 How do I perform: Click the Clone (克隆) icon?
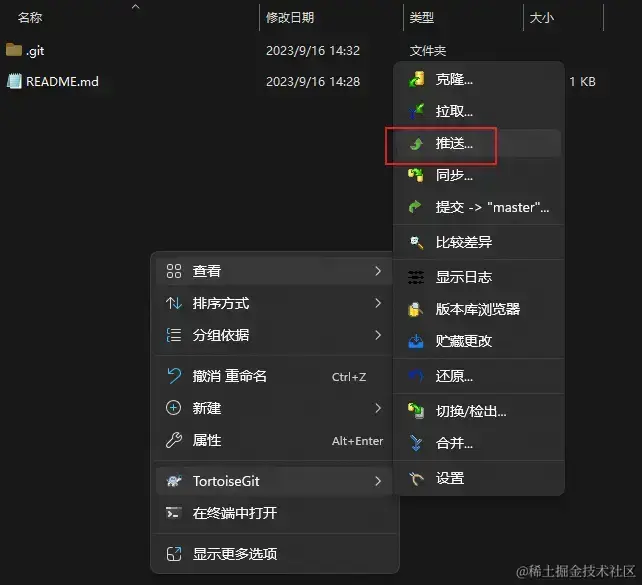(x=416, y=79)
